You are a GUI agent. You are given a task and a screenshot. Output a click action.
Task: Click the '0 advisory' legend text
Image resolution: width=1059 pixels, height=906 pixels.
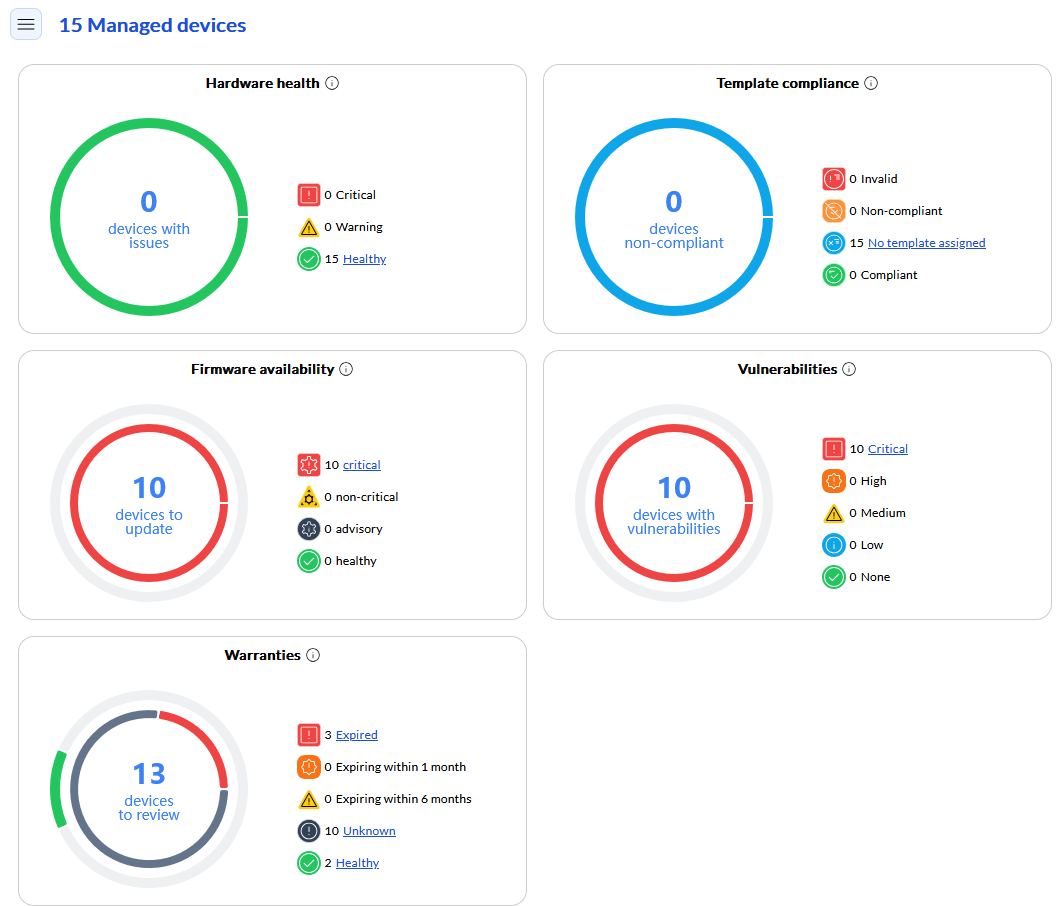click(x=353, y=529)
